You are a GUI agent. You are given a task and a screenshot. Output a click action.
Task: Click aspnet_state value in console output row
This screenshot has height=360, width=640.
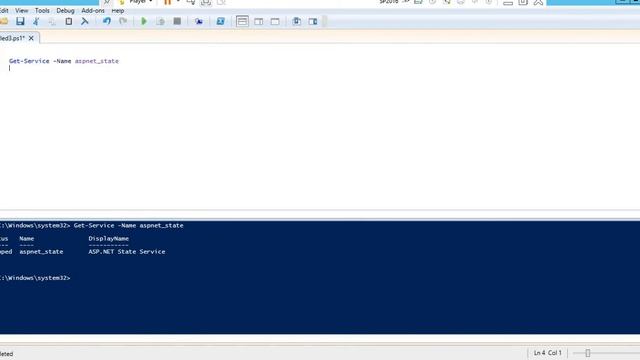click(x=41, y=251)
